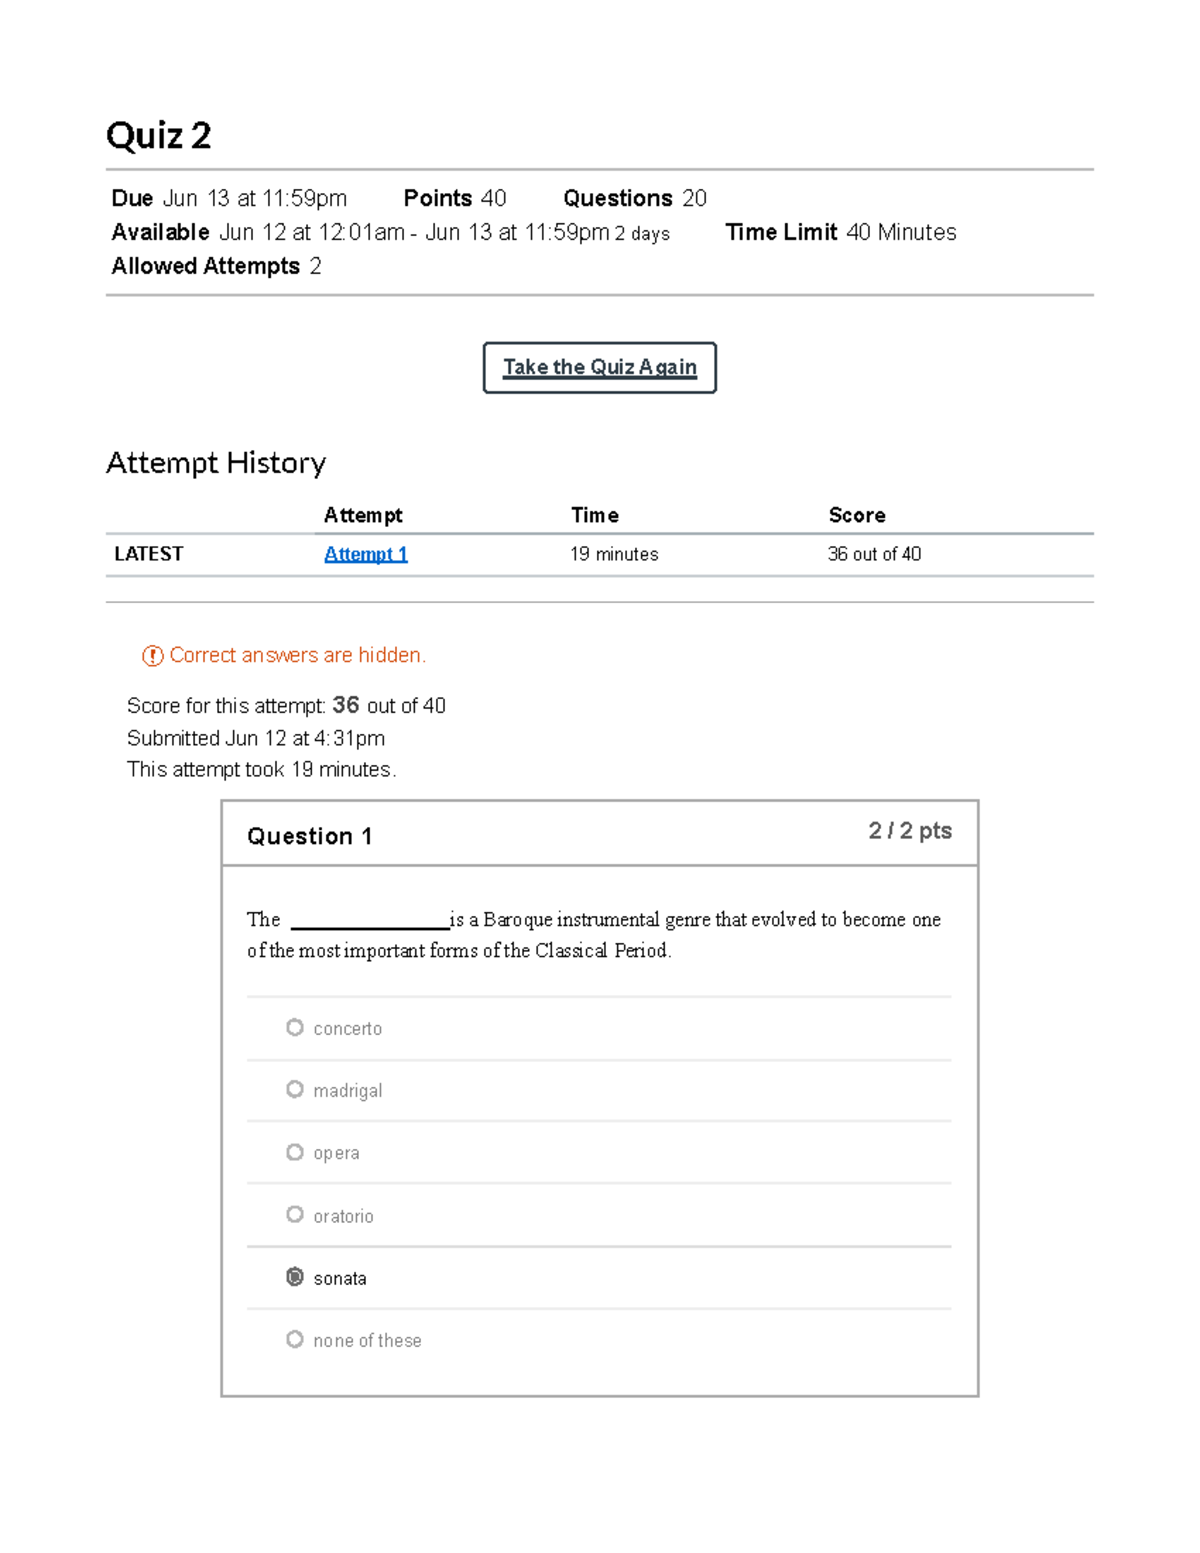Viewport: 1200px width, 1553px height.
Task: Open the Attempt 1 link
Action: (x=365, y=554)
